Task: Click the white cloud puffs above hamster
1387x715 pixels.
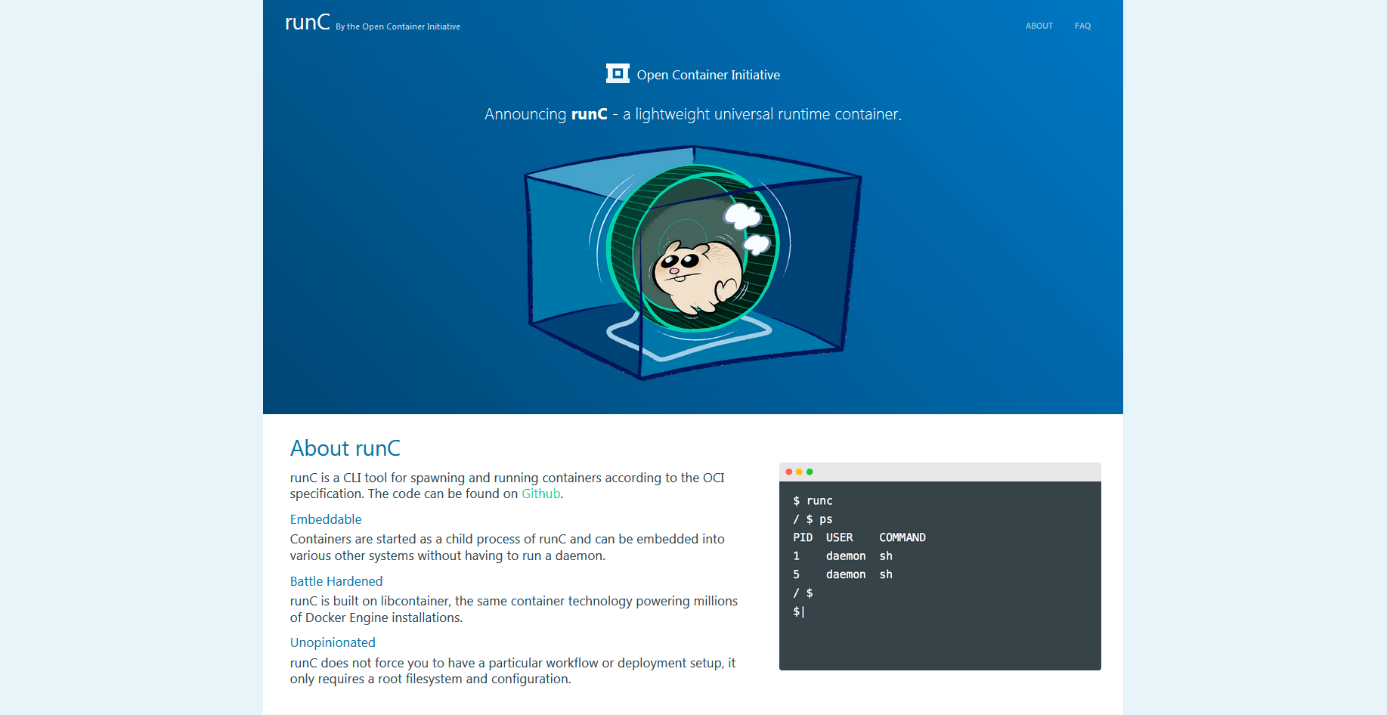Action: (747, 226)
